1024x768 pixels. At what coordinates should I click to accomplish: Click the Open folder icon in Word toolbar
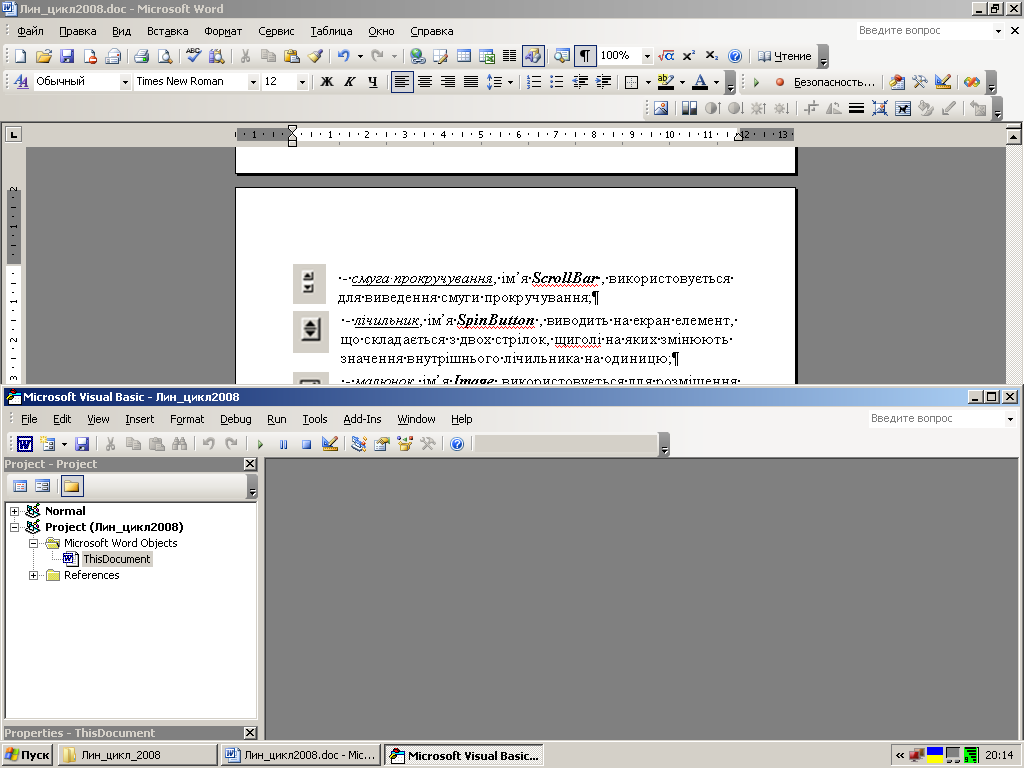pos(44,56)
